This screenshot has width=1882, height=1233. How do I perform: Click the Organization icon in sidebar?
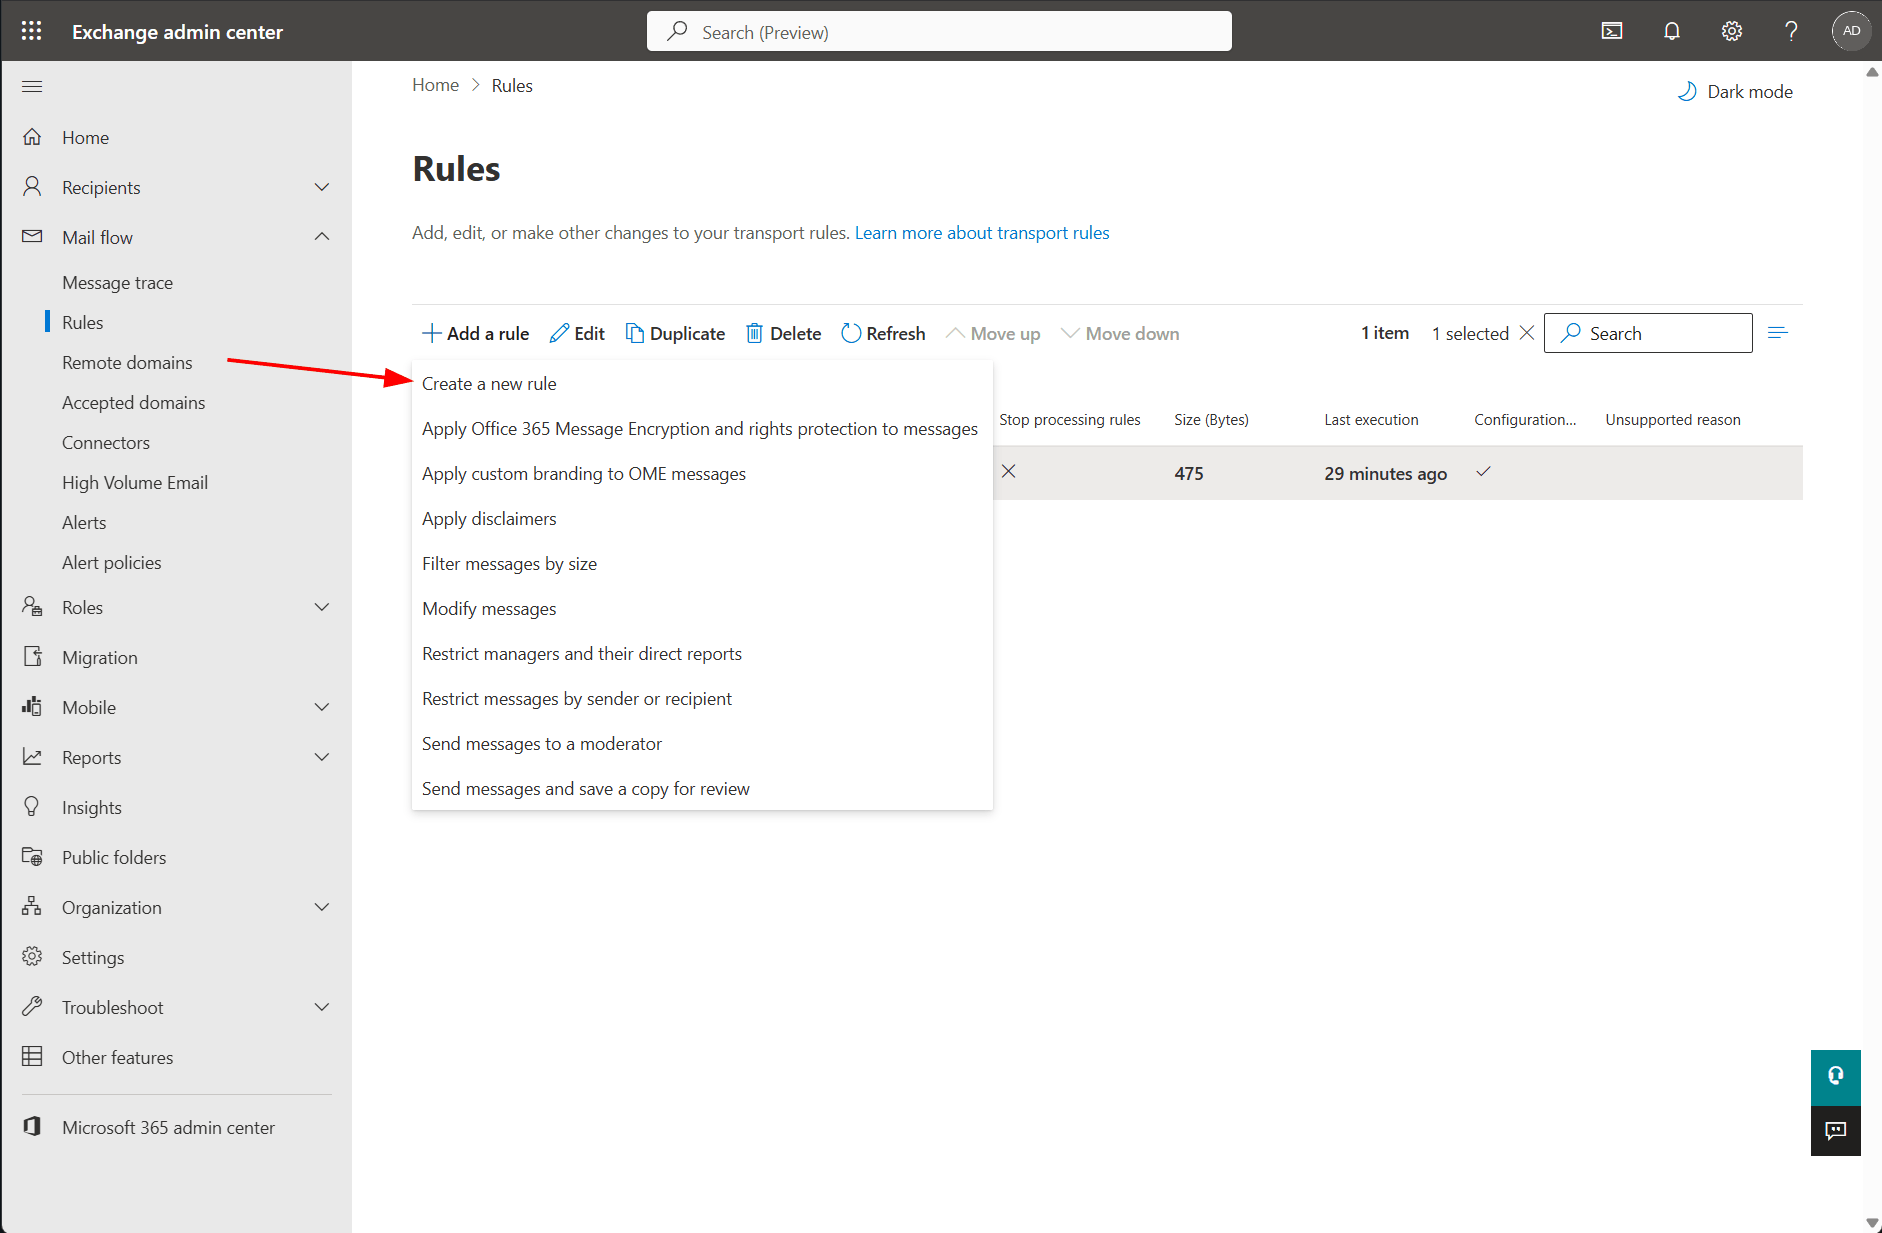(32, 907)
